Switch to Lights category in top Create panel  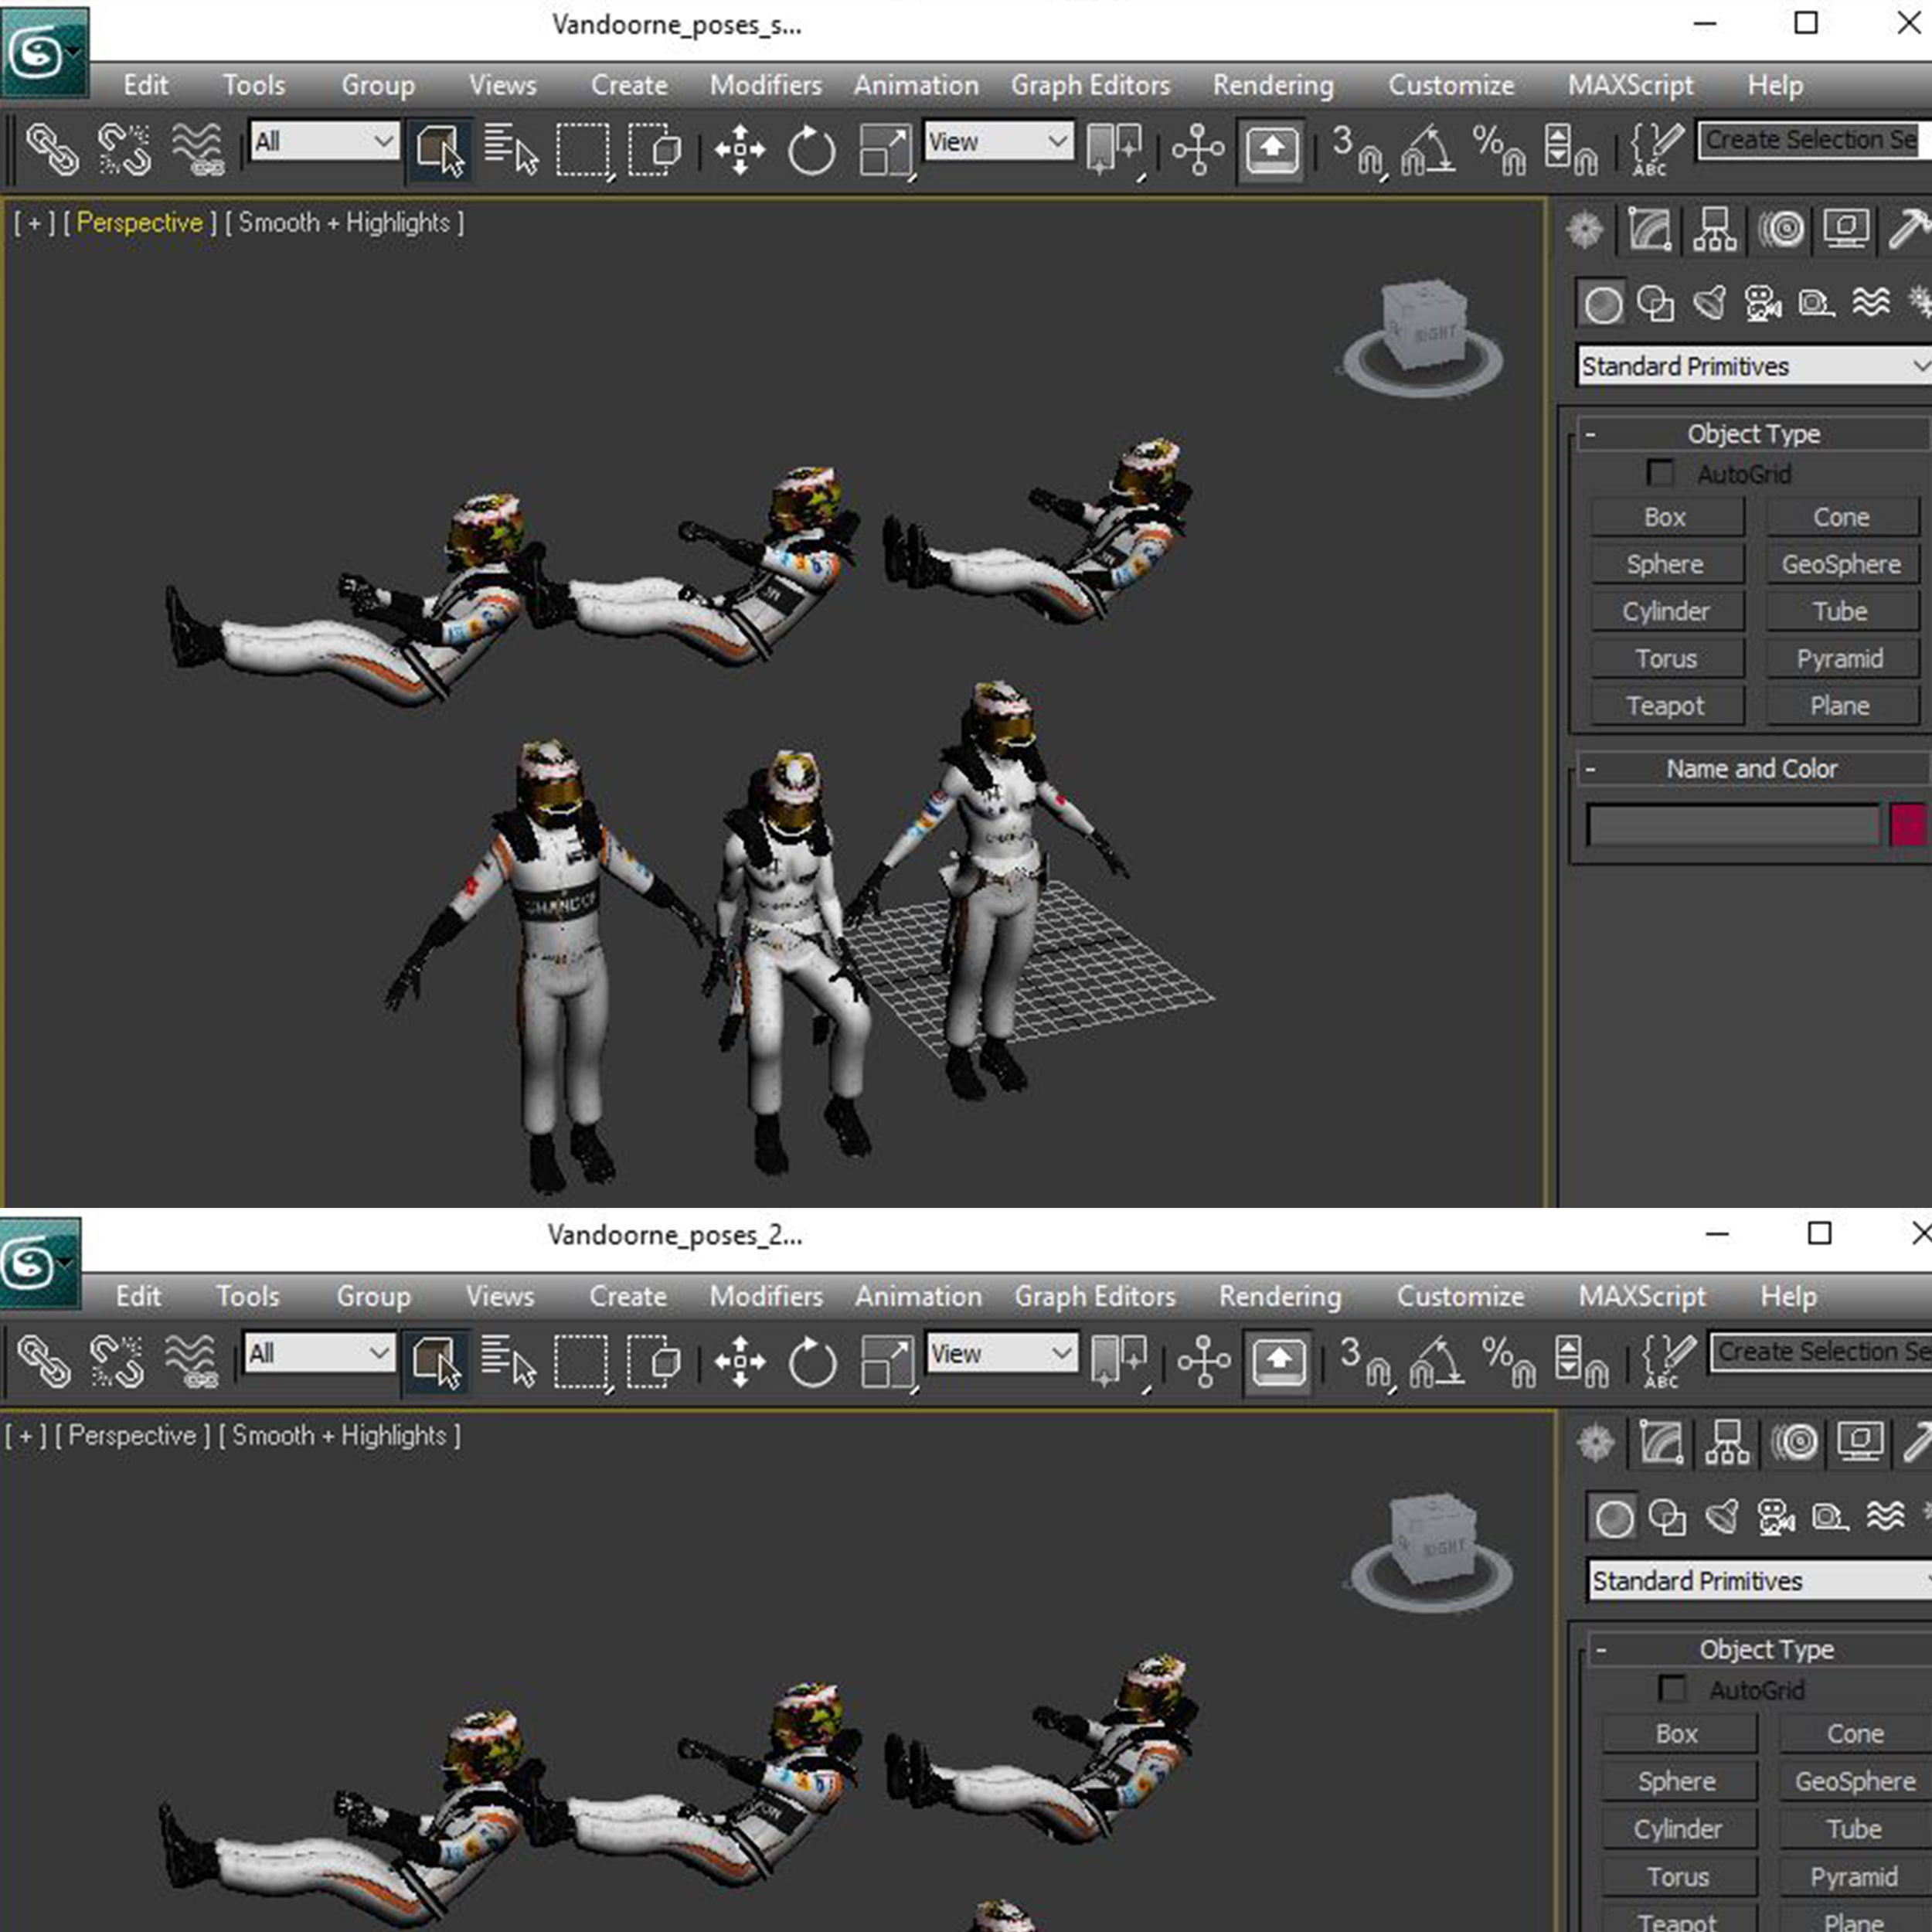(x=1710, y=303)
